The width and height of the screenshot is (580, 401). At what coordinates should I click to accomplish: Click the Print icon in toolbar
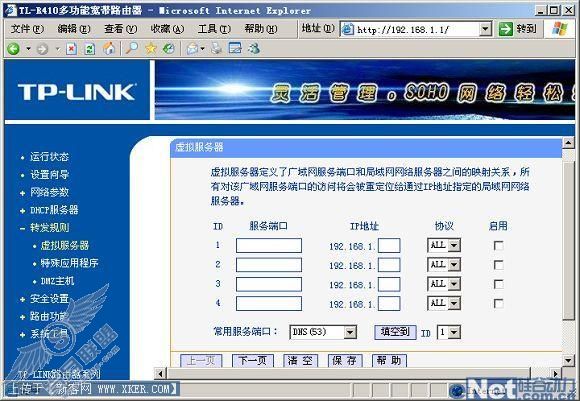tap(216, 48)
